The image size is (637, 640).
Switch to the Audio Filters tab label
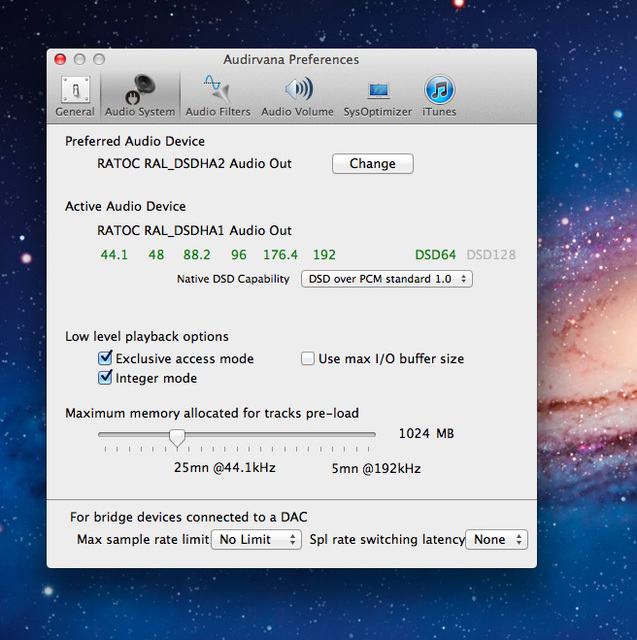218,112
